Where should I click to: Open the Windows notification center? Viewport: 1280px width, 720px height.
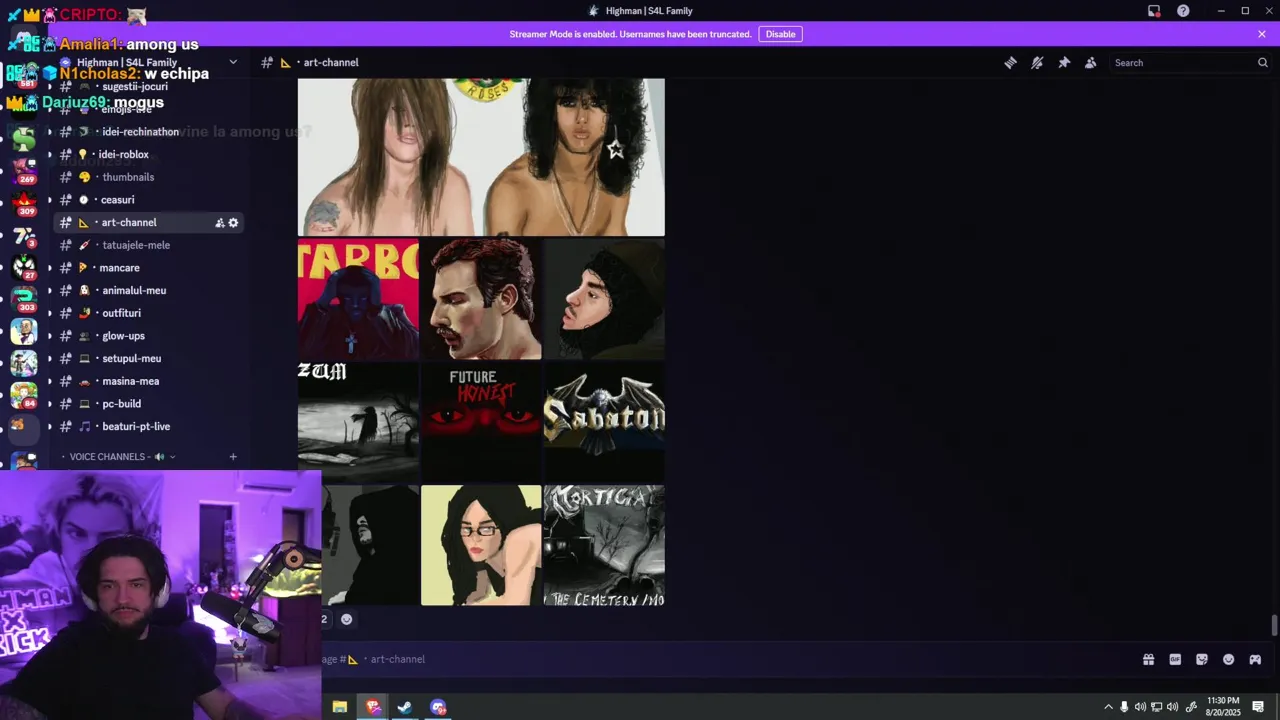pyautogui.click(x=1258, y=707)
